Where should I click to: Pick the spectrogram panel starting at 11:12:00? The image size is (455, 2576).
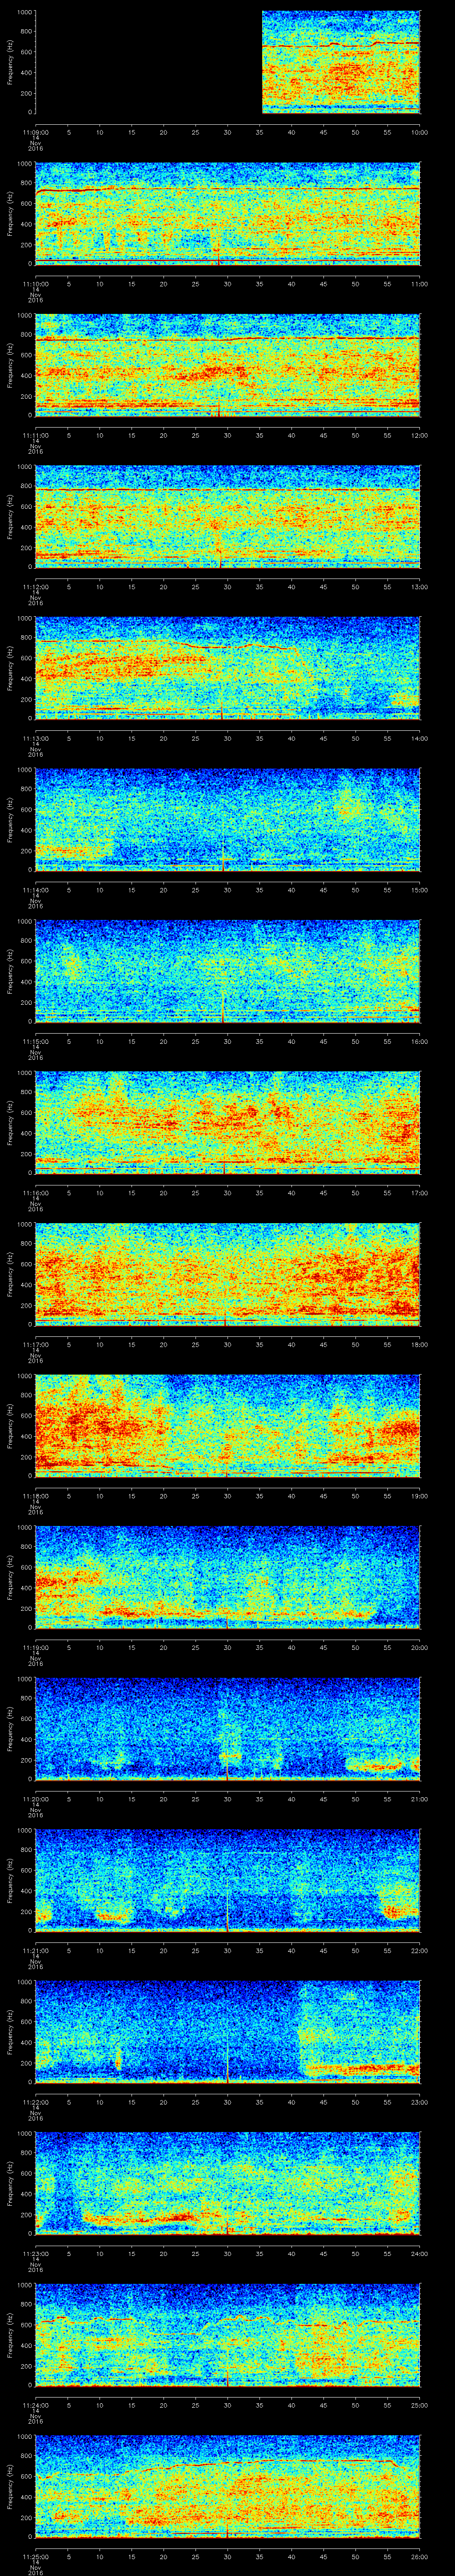tap(228, 517)
